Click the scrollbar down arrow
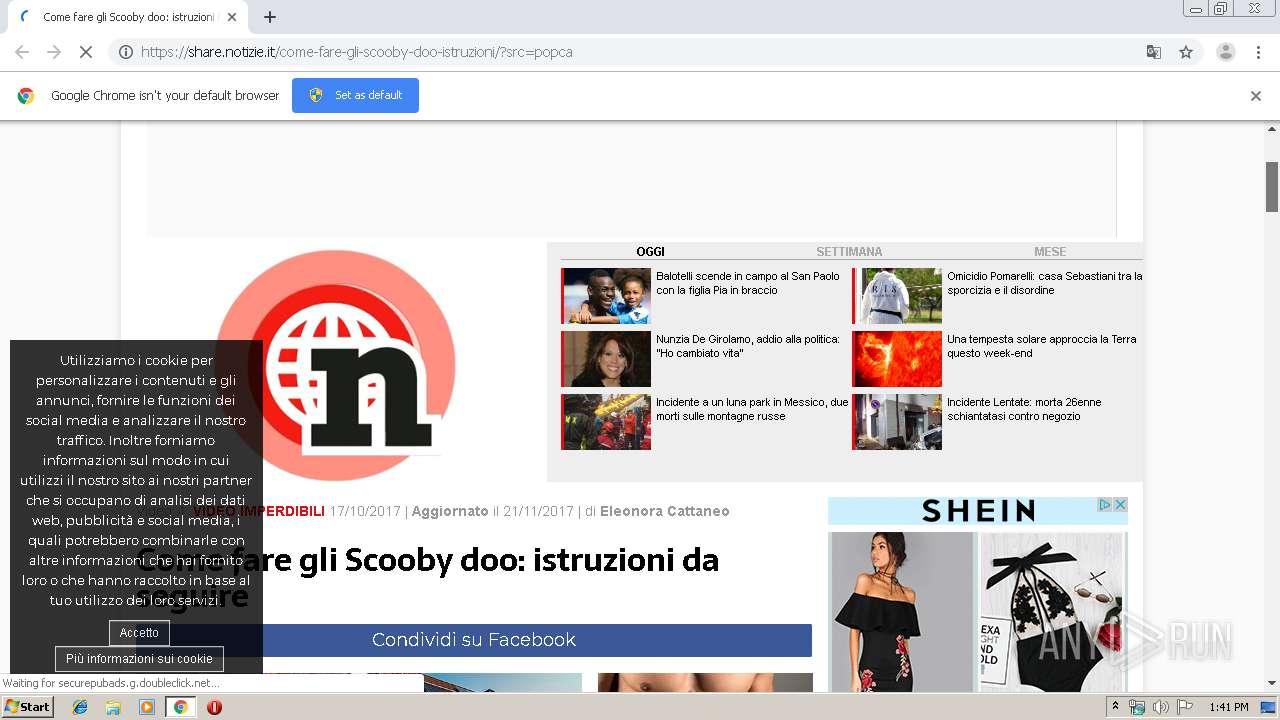The image size is (1280, 720). pos(1272,684)
